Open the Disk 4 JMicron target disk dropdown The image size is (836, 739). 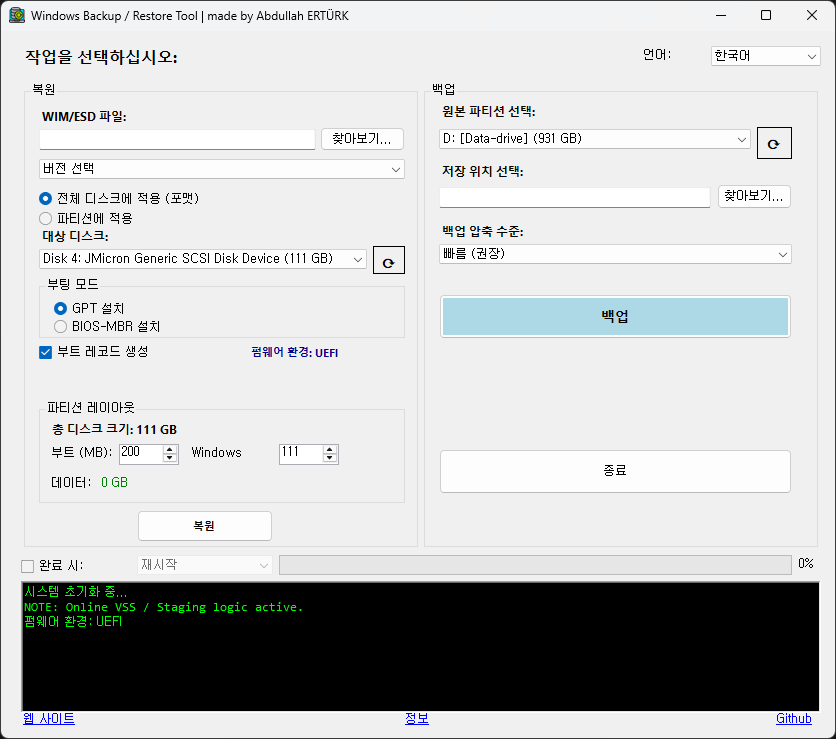[x=203, y=259]
